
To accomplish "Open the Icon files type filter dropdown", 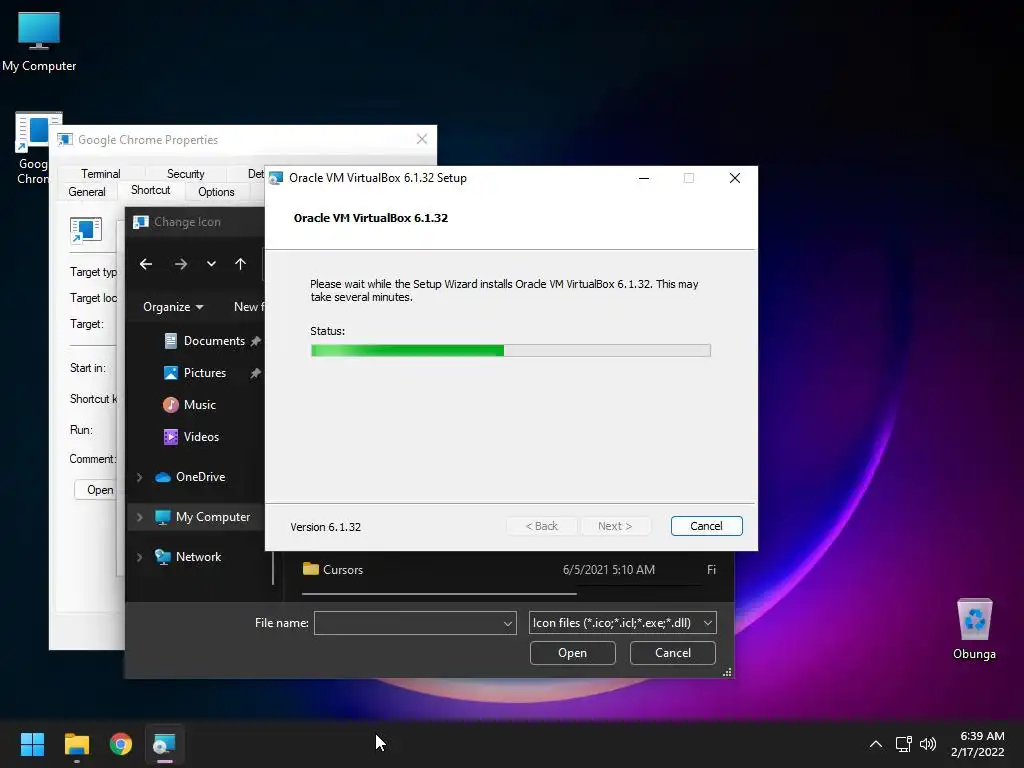I will point(622,623).
